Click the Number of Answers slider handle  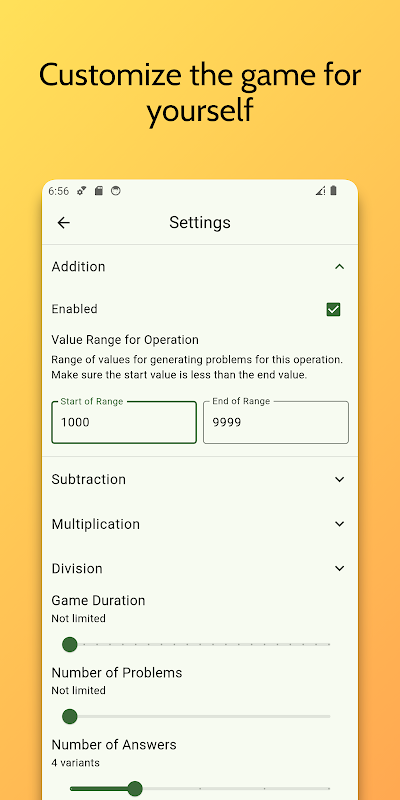pos(135,788)
